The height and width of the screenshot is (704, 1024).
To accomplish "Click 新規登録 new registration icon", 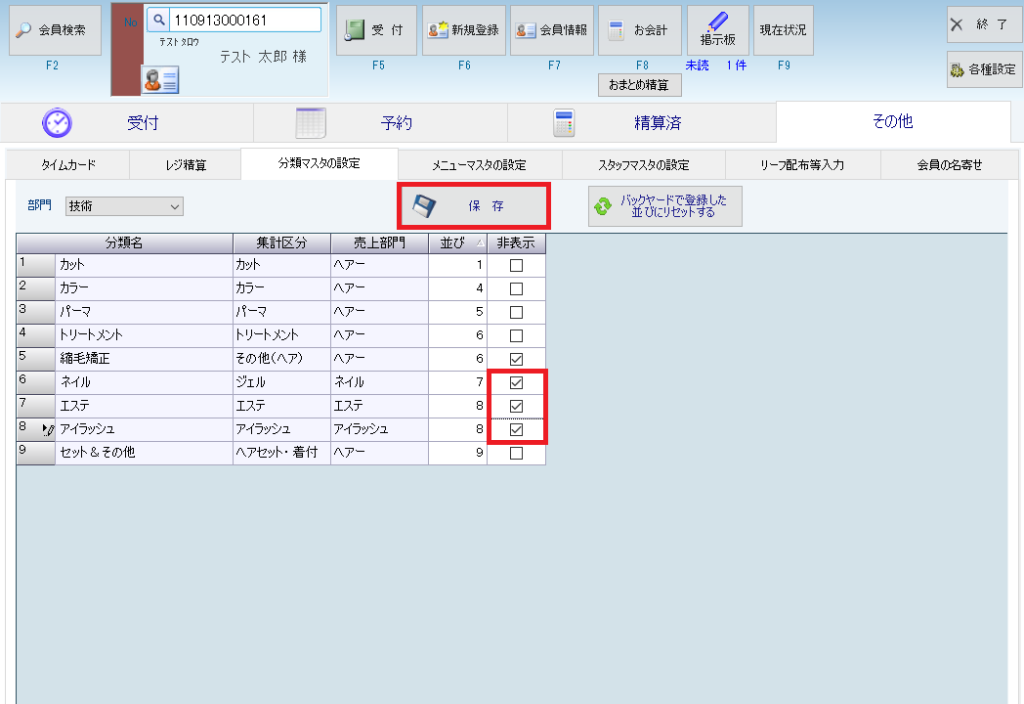I will (x=463, y=30).
